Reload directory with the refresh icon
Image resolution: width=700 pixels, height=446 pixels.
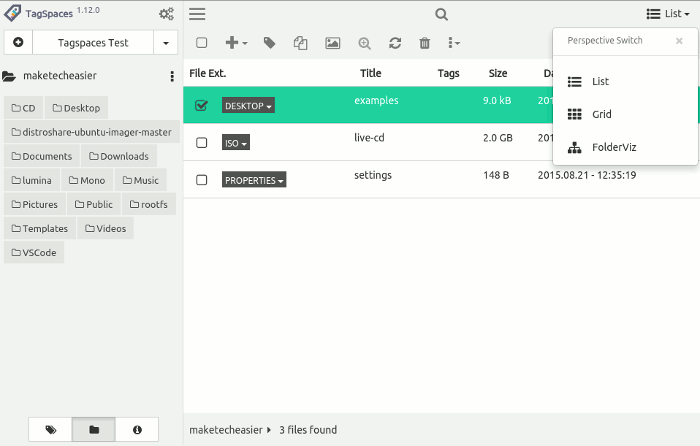pyautogui.click(x=395, y=43)
